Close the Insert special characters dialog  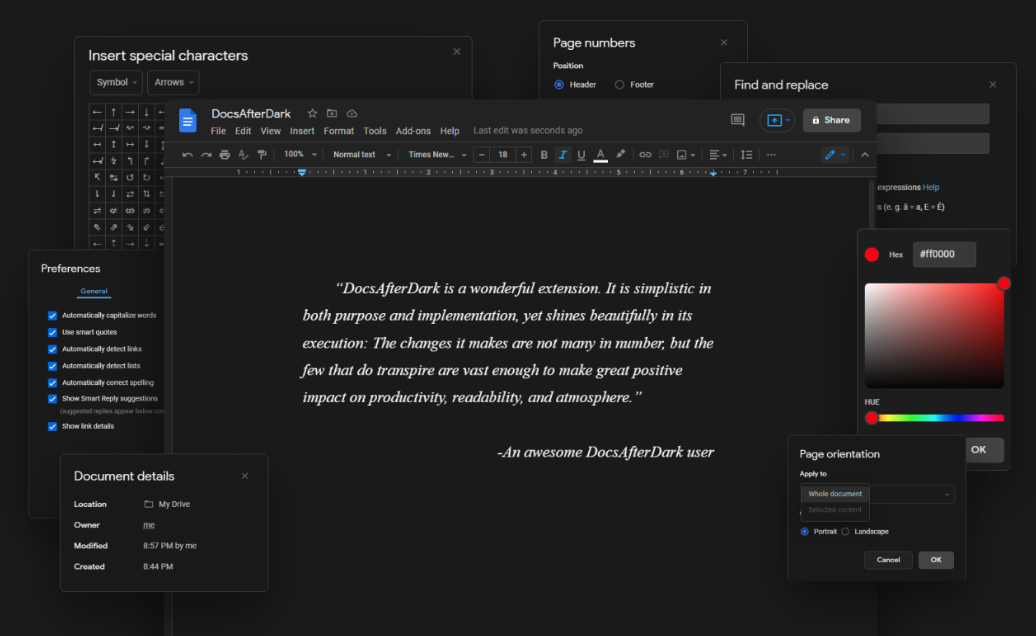(457, 52)
